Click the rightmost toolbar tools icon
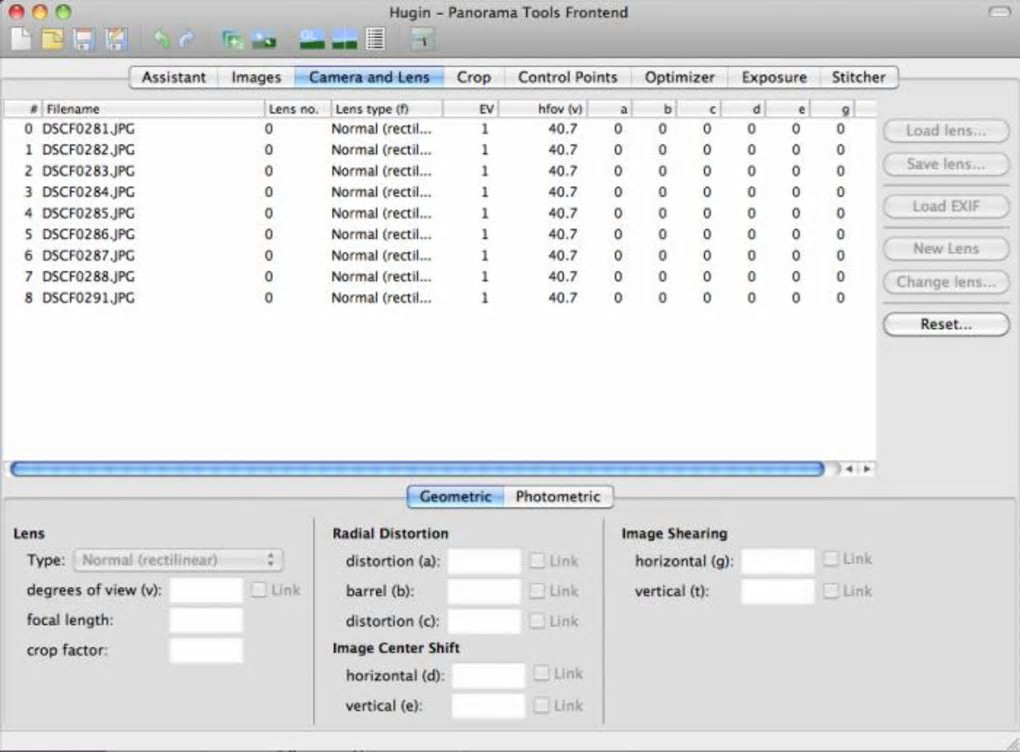1020x752 pixels. pos(423,40)
